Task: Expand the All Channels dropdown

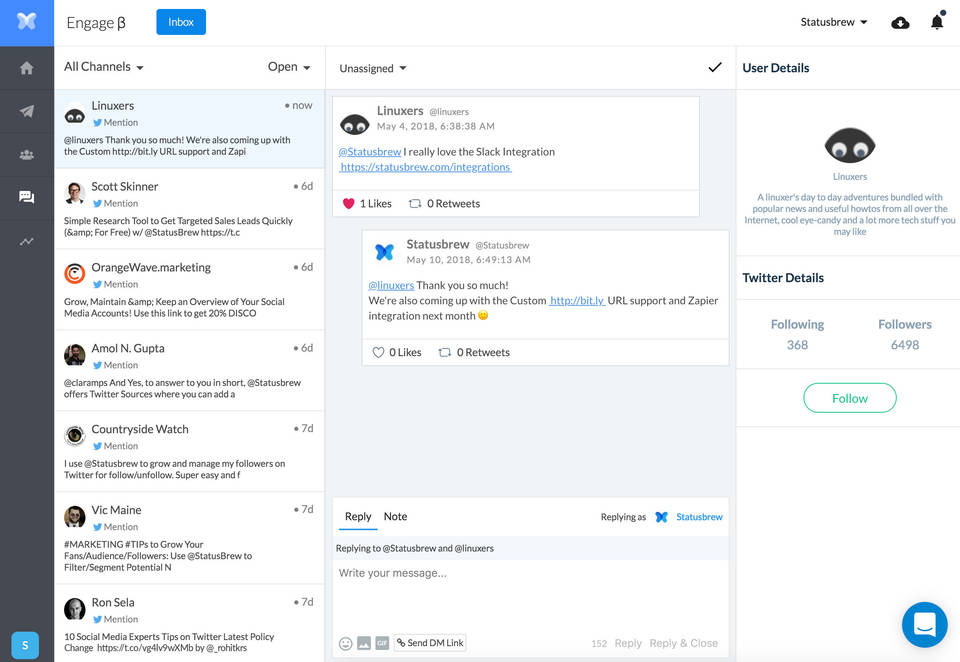Action: (x=104, y=67)
